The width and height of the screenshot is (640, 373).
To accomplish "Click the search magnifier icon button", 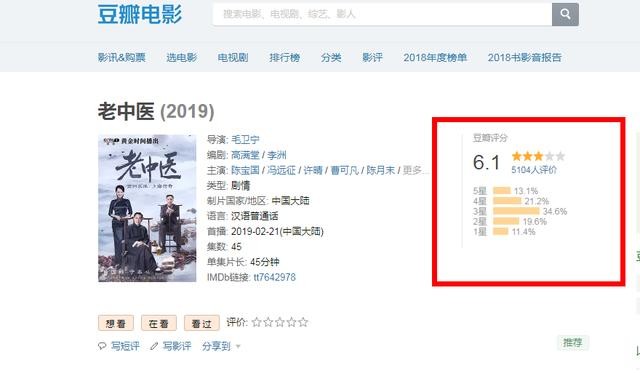I will click(565, 14).
